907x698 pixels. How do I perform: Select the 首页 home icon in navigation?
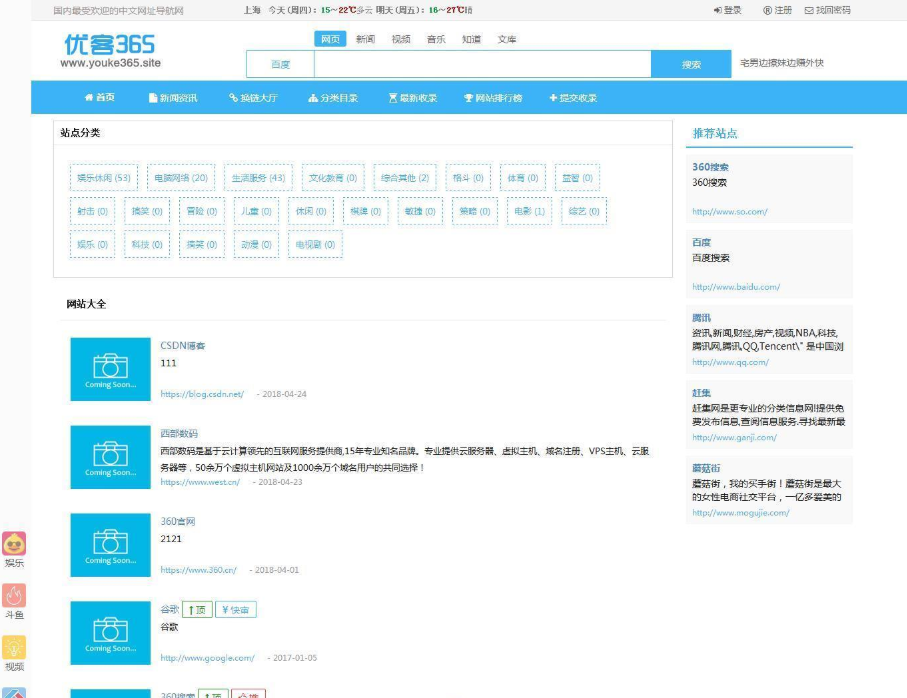(x=88, y=97)
